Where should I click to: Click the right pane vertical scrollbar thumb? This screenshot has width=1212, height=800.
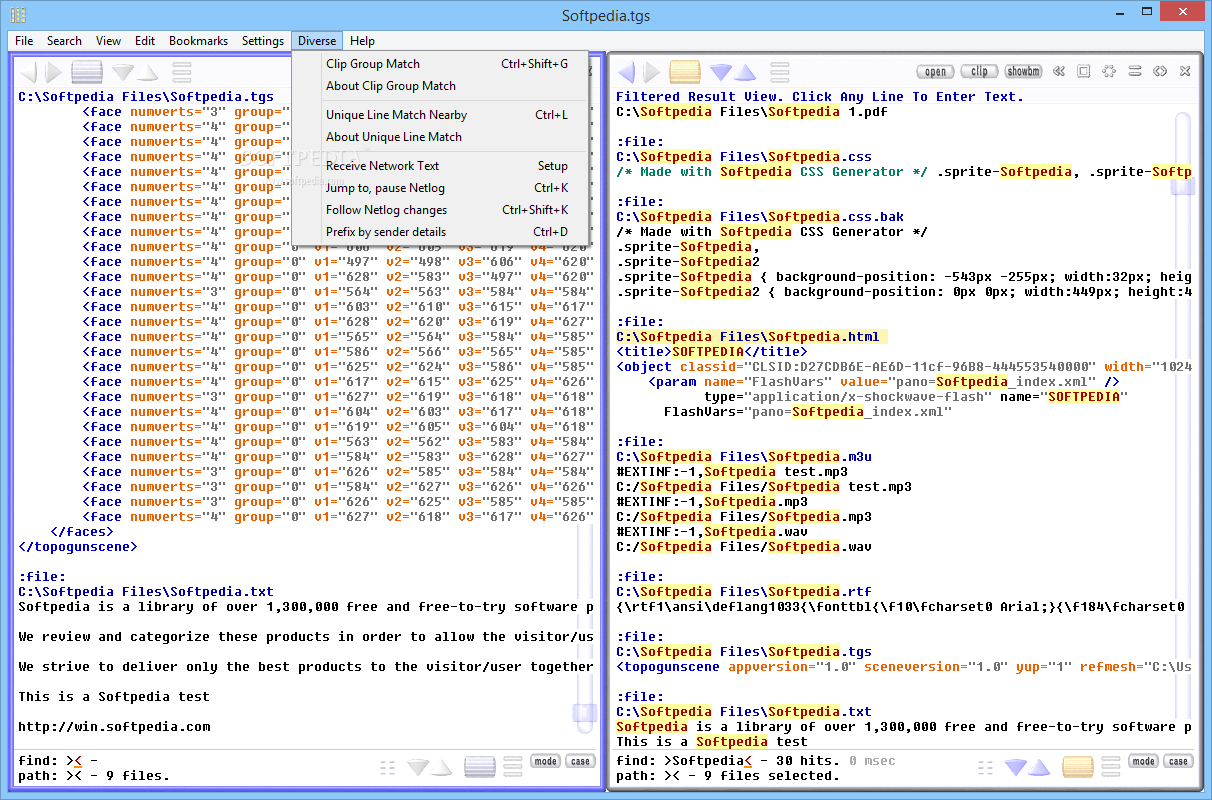click(1183, 187)
